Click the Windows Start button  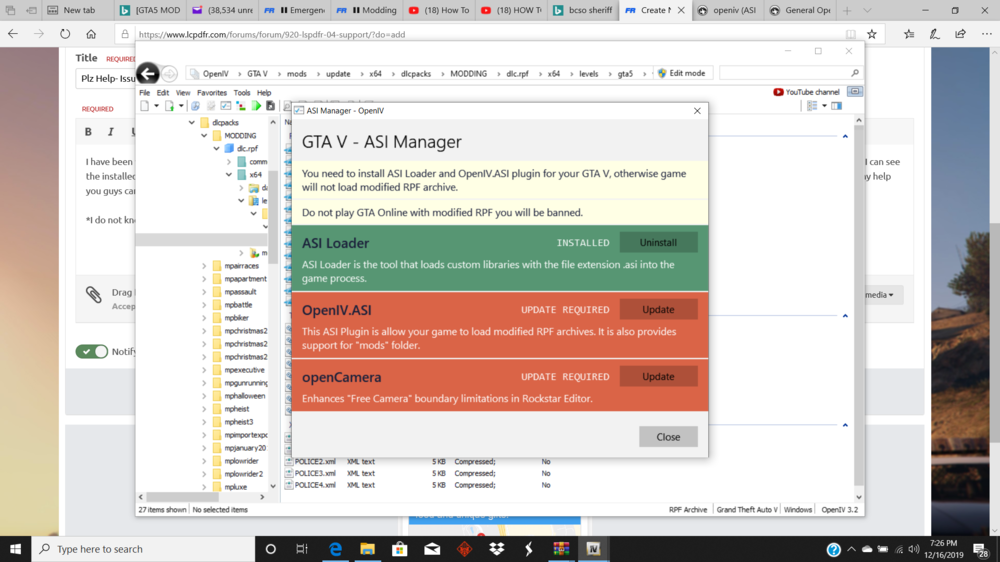coord(15,549)
